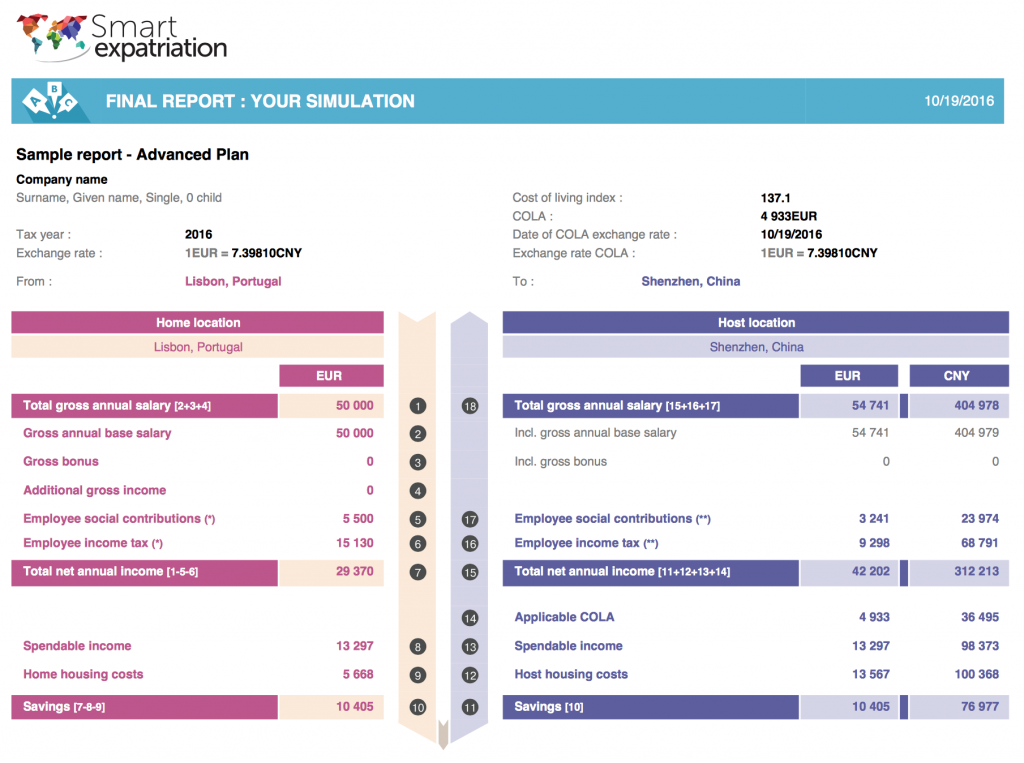Screen dimensions: 1024x763
Task: Click host social contributions CNY 23 974
Action: pos(980,519)
